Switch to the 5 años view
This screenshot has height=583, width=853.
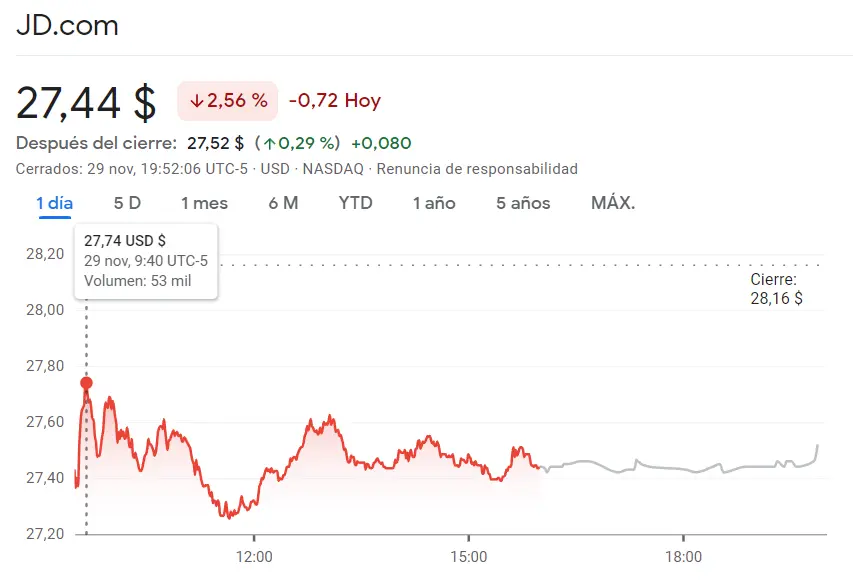pyautogui.click(x=521, y=203)
